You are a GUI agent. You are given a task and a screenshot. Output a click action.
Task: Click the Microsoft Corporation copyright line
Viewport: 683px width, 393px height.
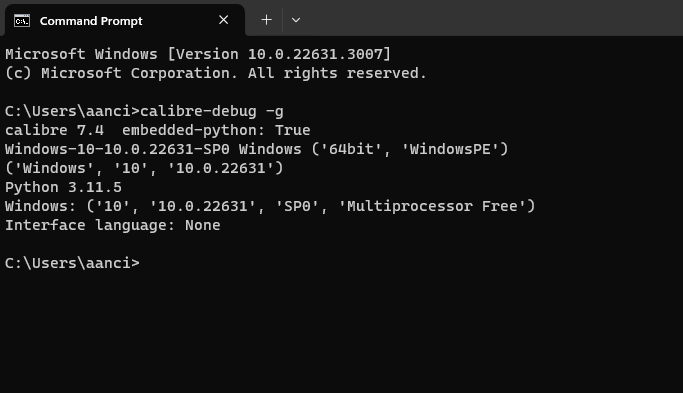(216, 73)
